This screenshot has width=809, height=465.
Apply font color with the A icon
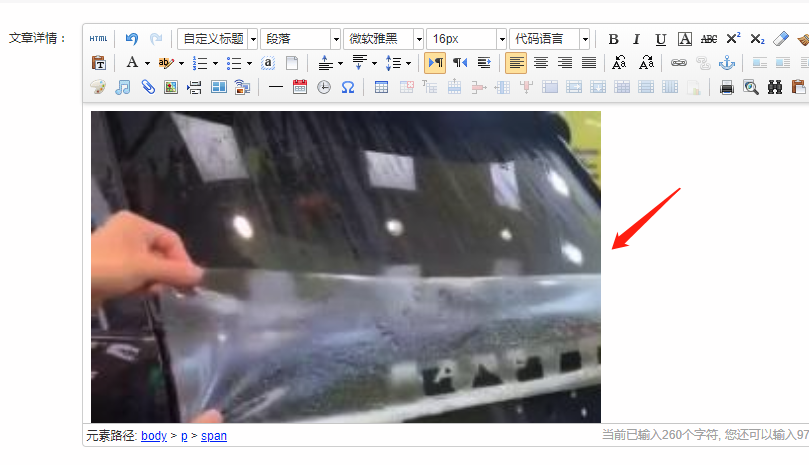tap(132, 63)
